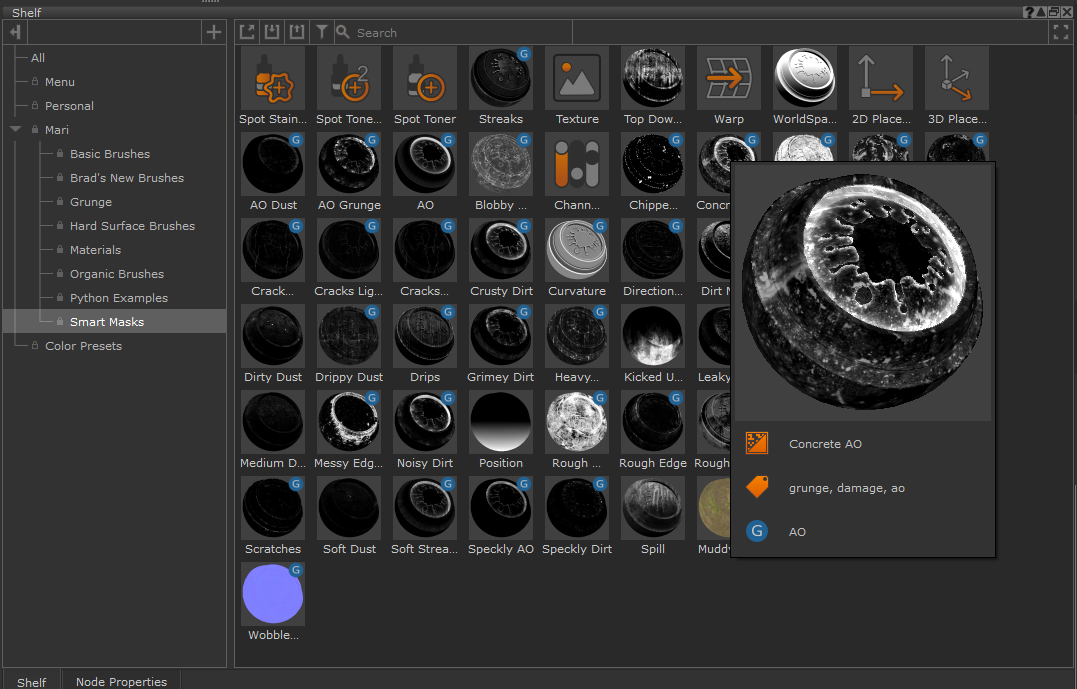Click the lock icon beside Personal shelf

35,106
